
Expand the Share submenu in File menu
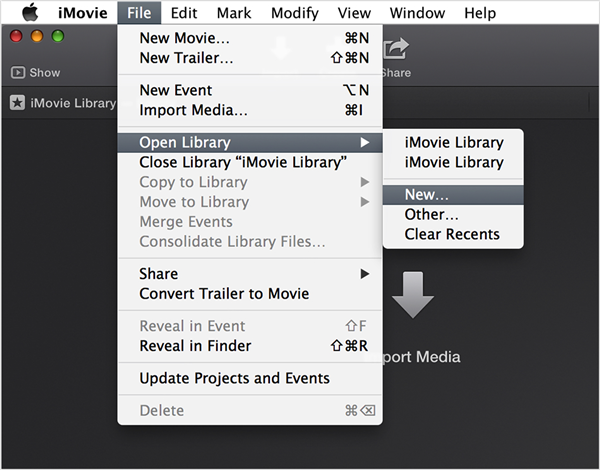(250, 274)
